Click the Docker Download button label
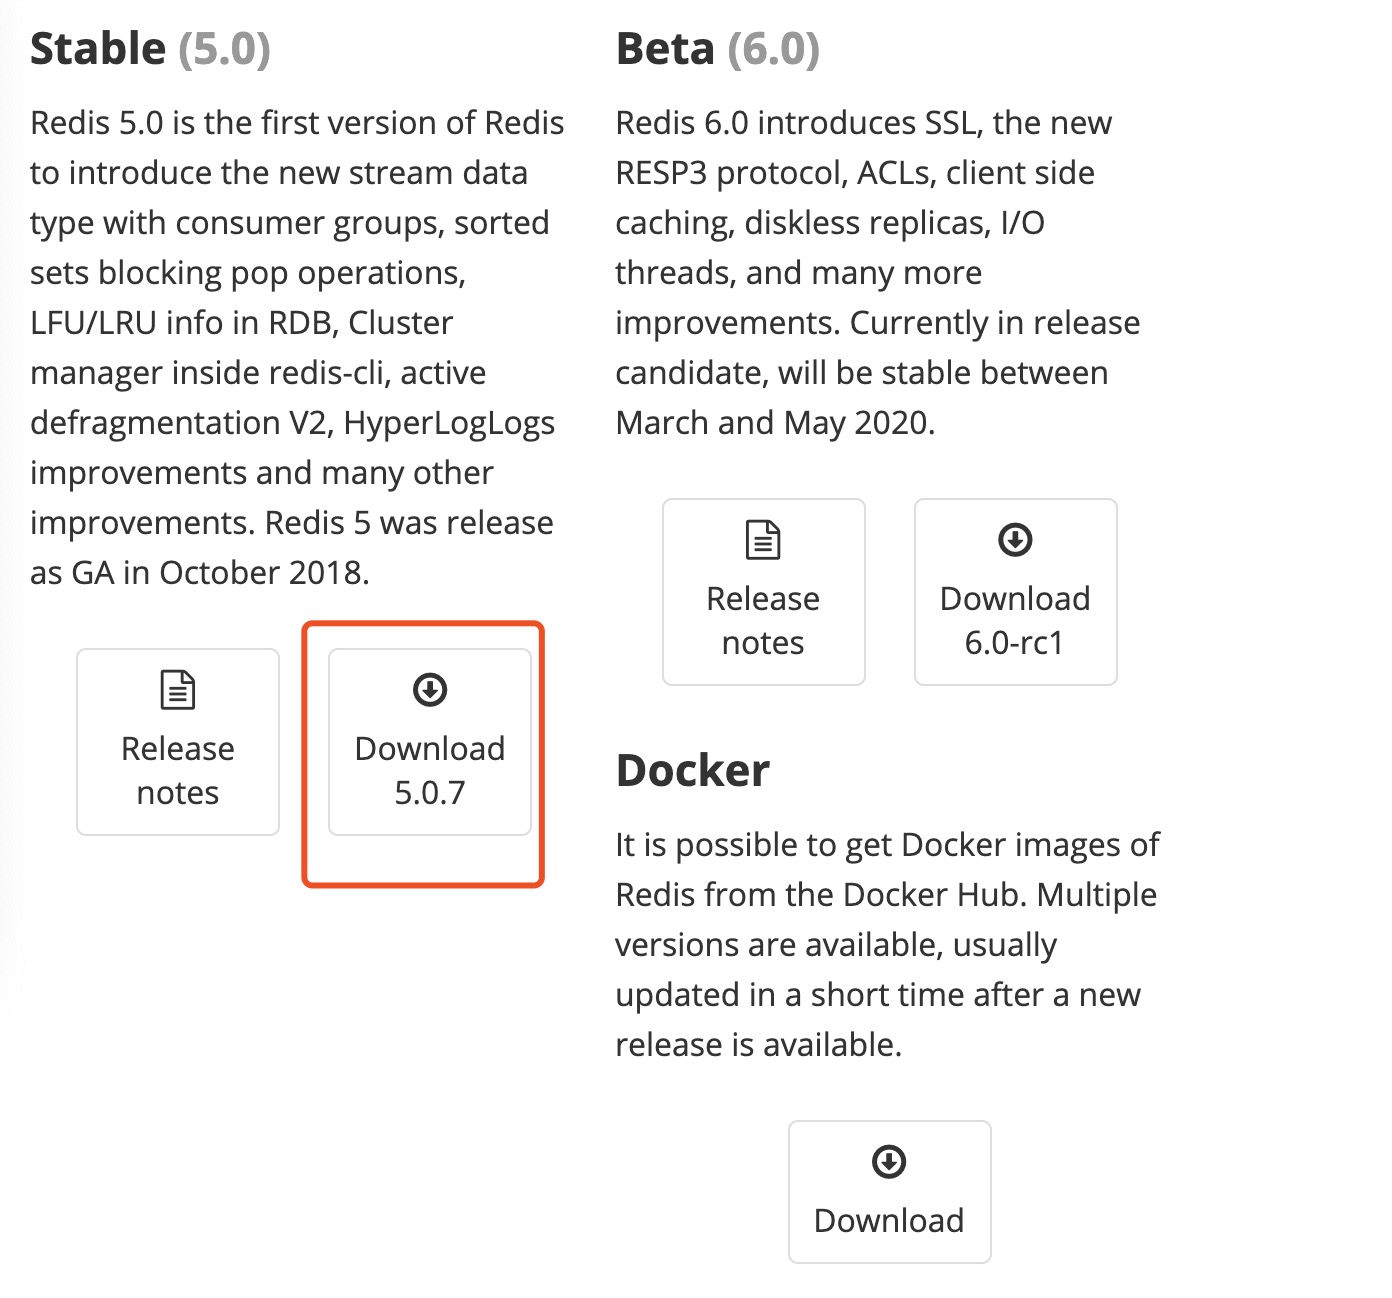The width and height of the screenshot is (1392, 1298). click(x=889, y=1221)
